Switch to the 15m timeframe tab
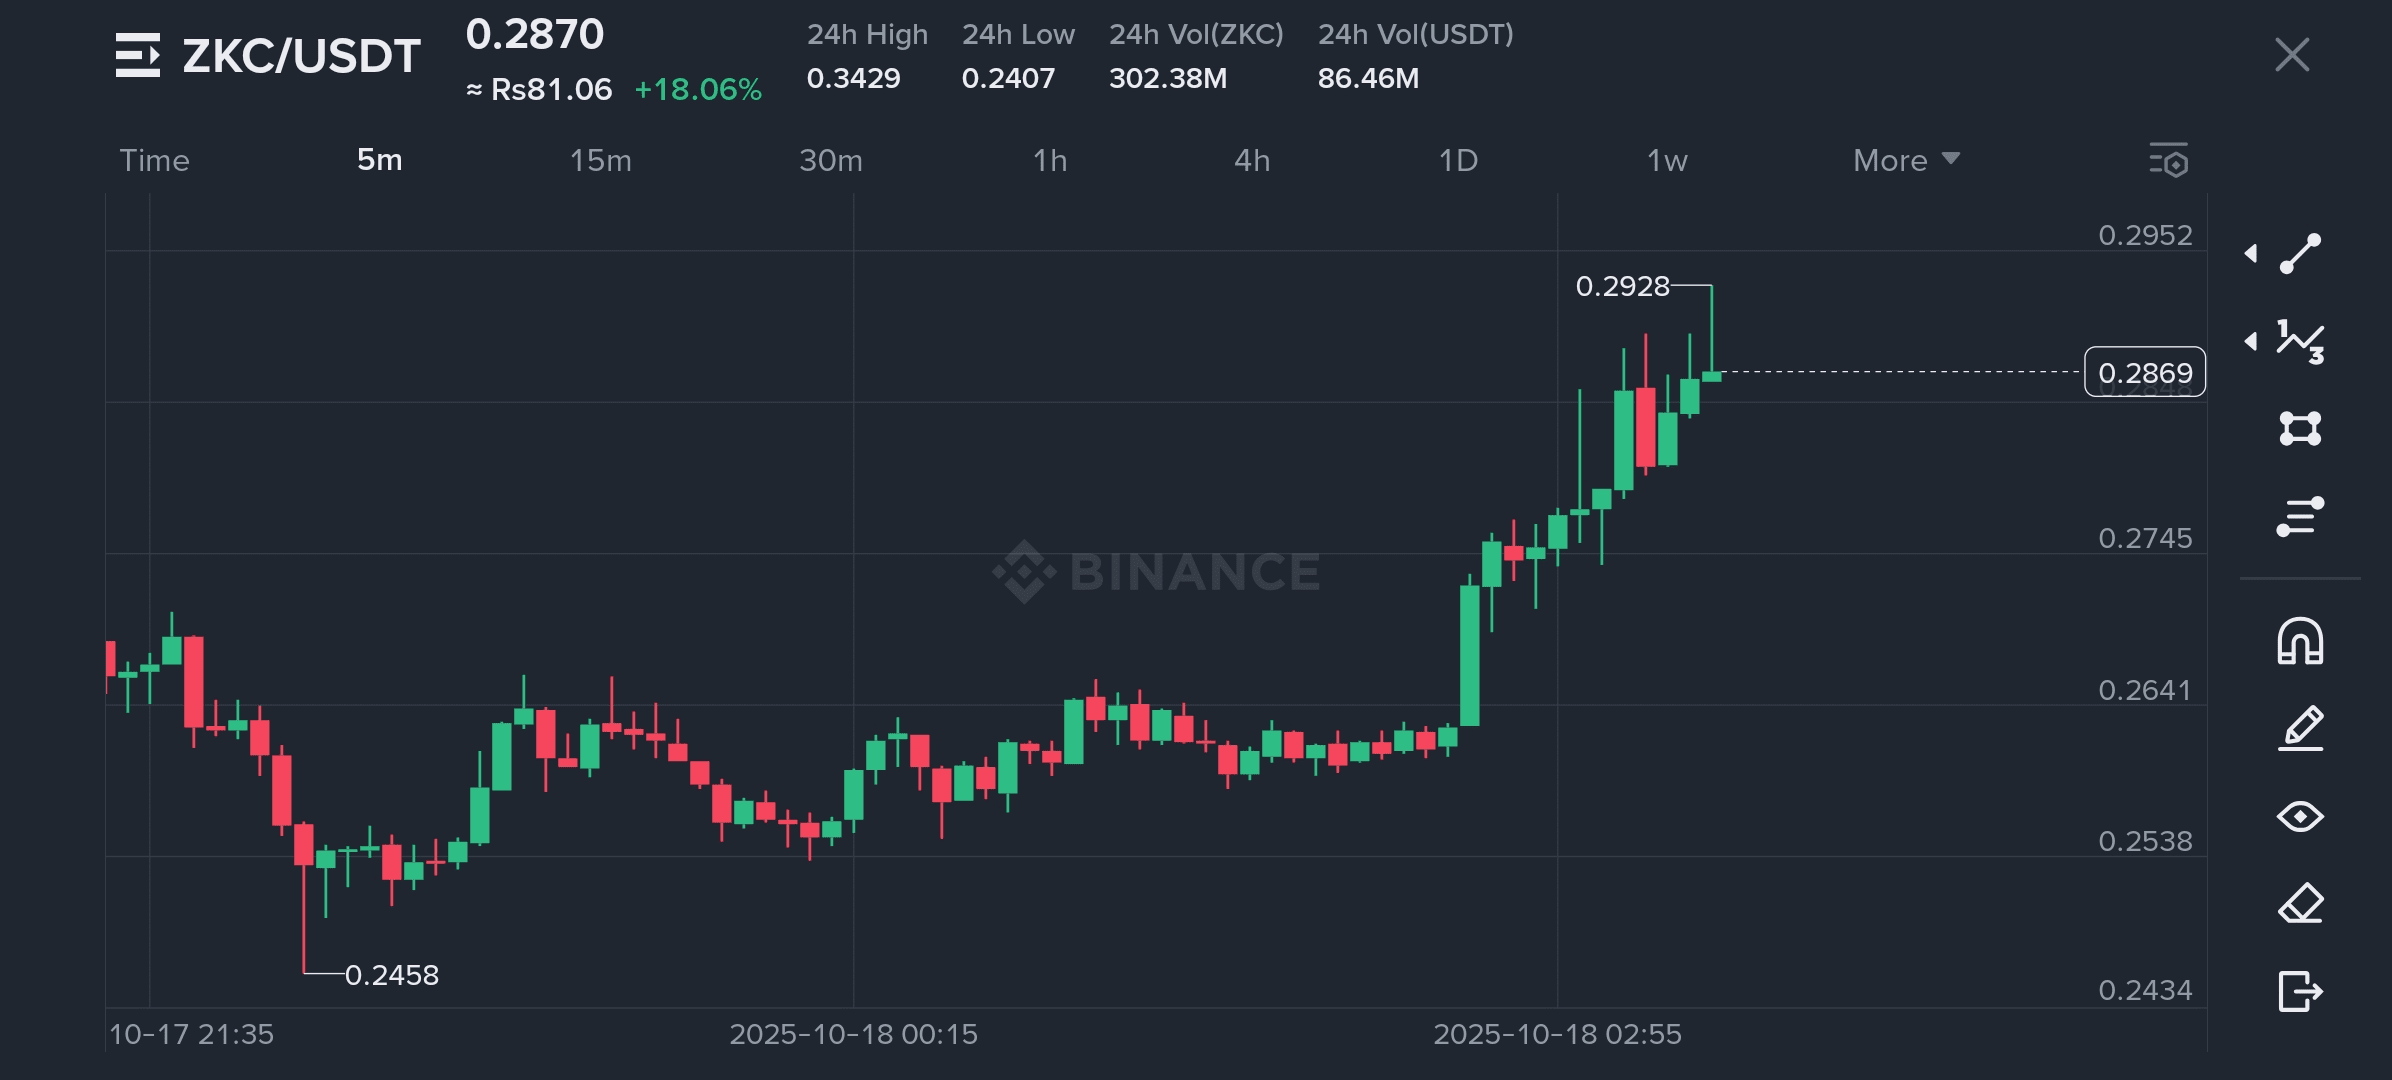The height and width of the screenshot is (1080, 2392). point(600,160)
